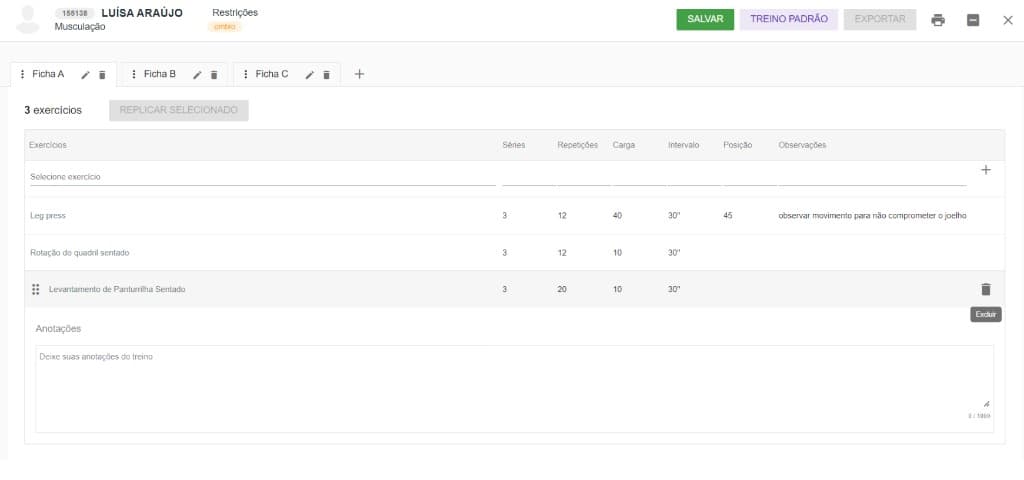Select Rotação do quadril sentado row
Image resolution: width=1024 pixels, height=480 pixels.
point(515,253)
